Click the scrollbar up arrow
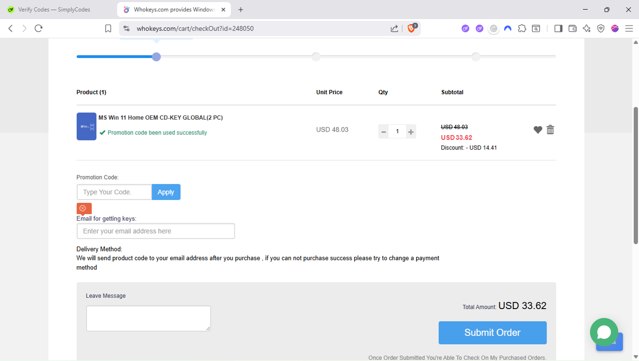 point(635,42)
